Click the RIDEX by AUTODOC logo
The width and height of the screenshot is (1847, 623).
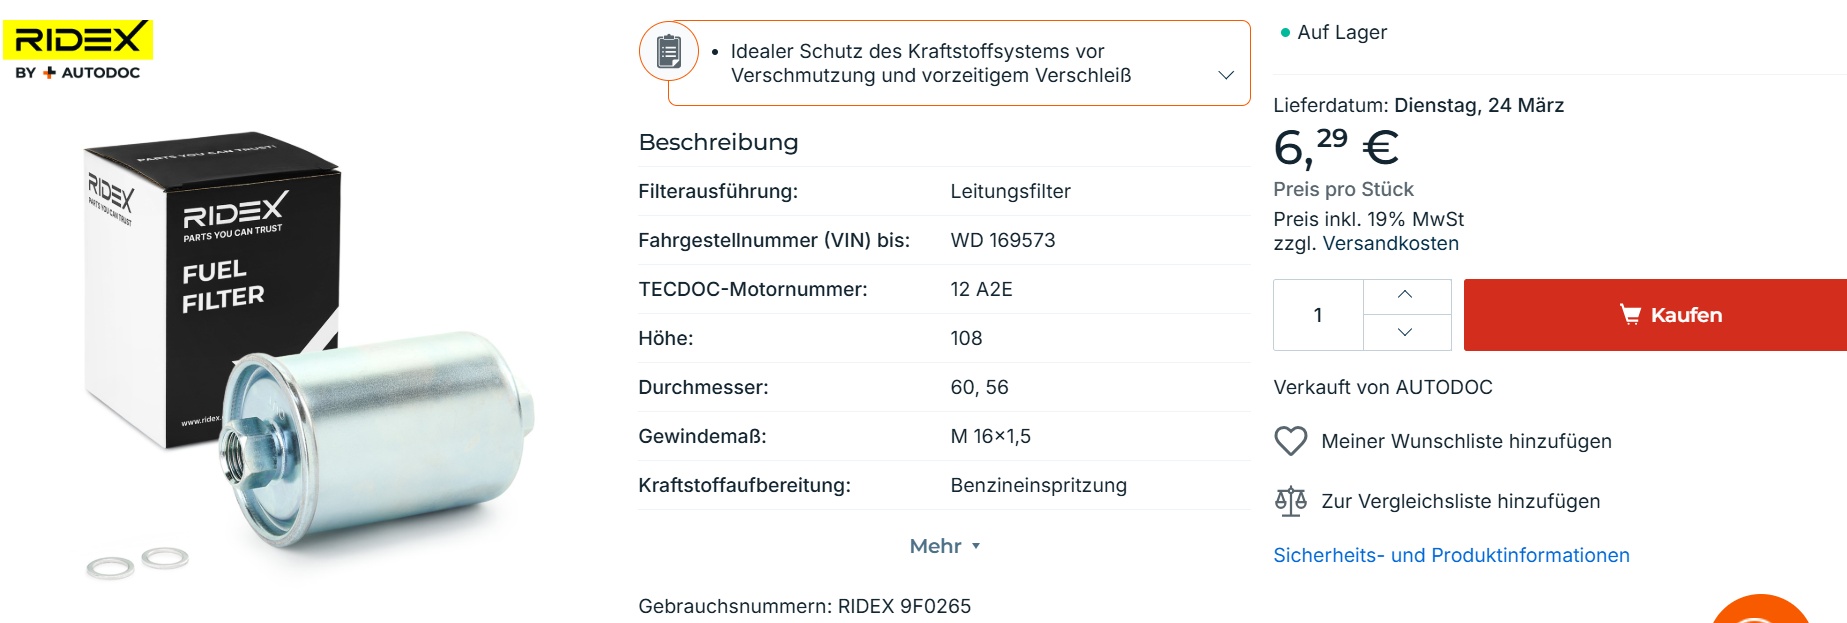(x=78, y=50)
